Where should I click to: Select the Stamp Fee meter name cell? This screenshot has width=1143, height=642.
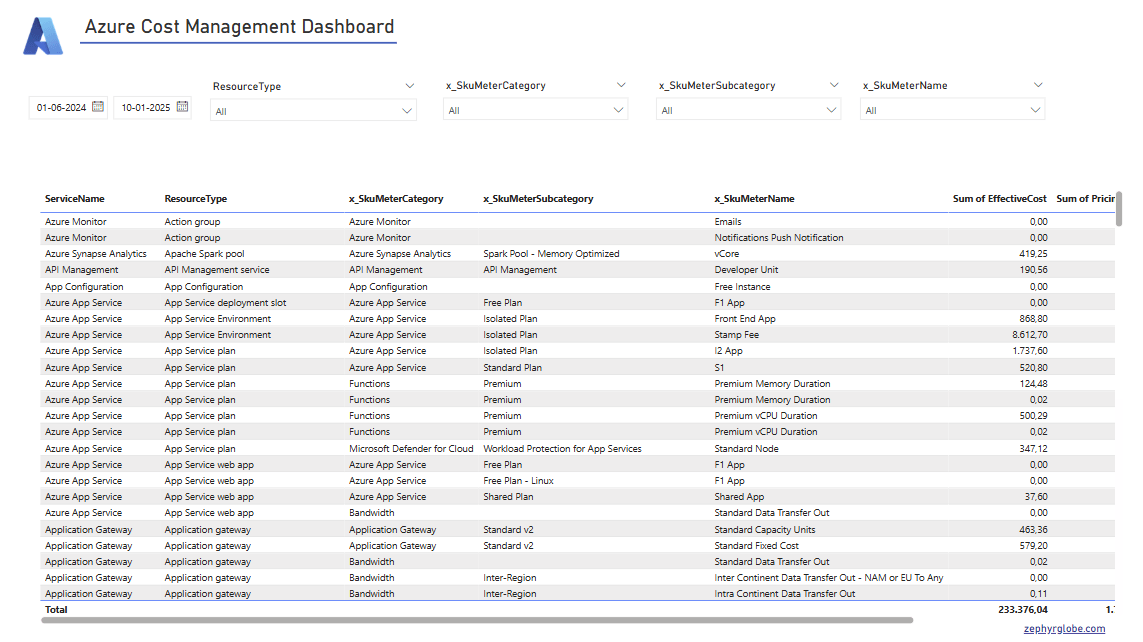point(736,334)
